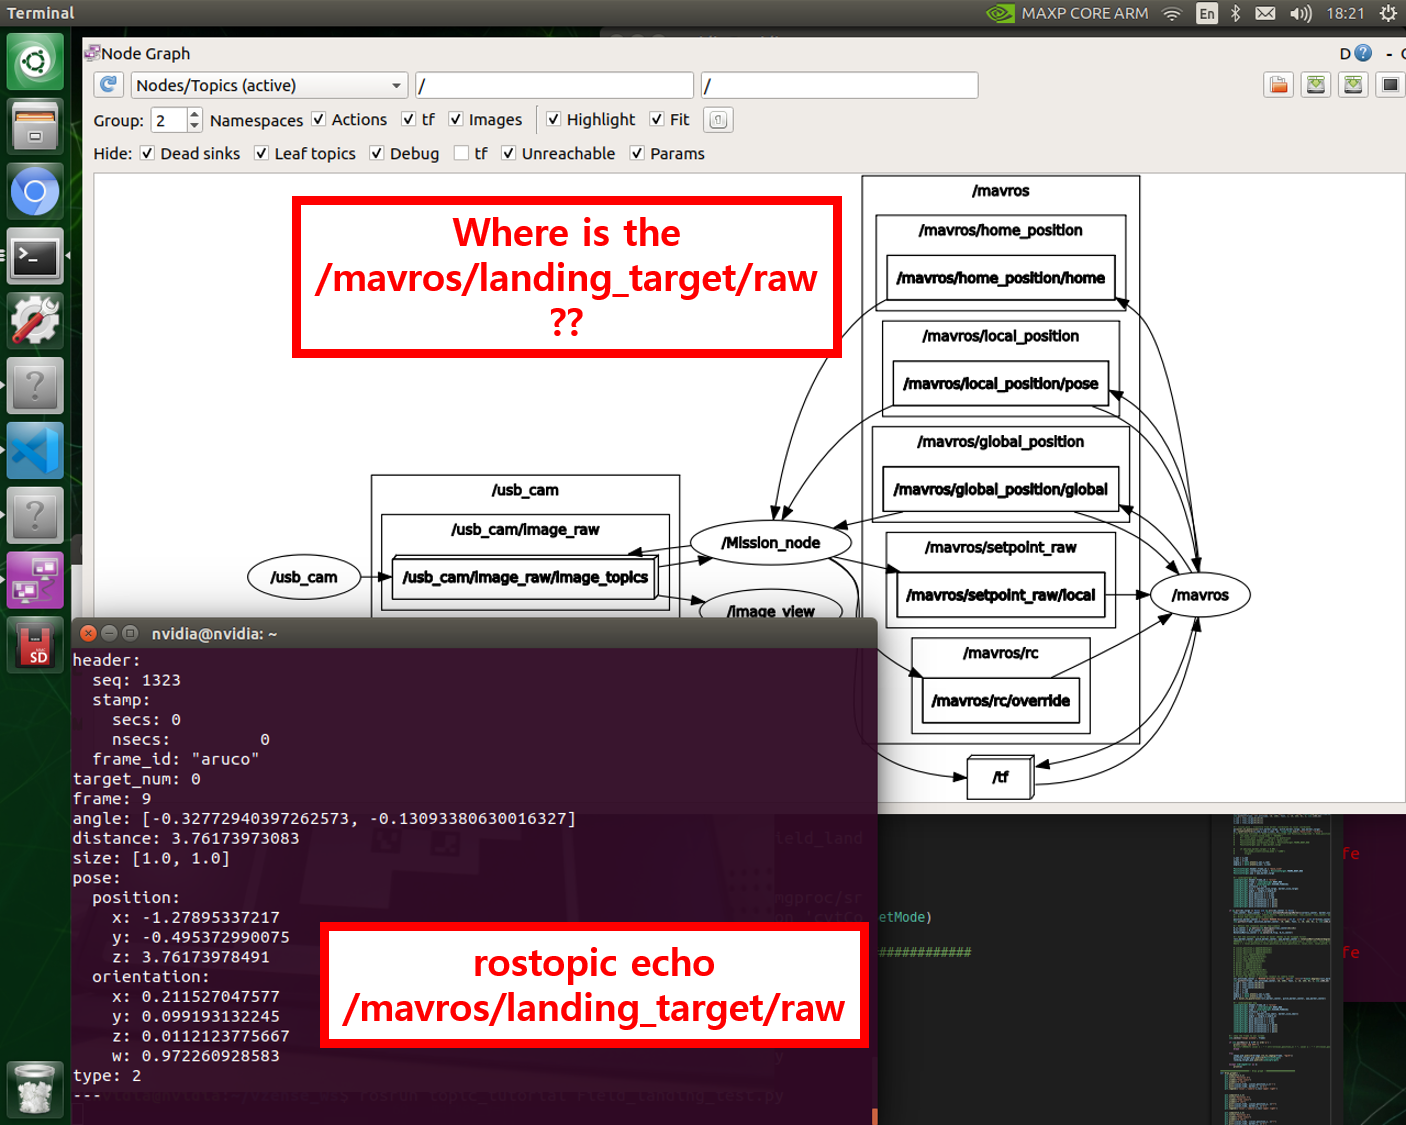Save the node graph as an image

pos(1353,85)
